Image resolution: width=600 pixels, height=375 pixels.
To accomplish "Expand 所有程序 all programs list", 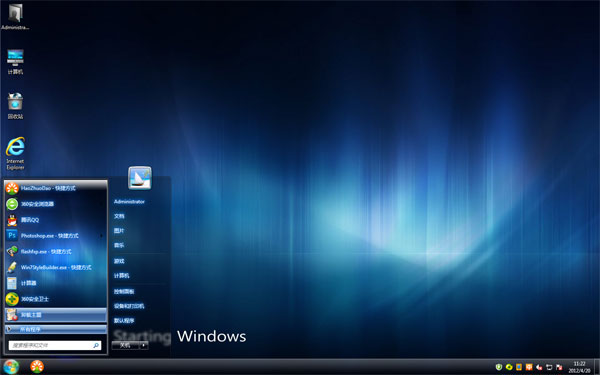I will pyautogui.click(x=56, y=329).
